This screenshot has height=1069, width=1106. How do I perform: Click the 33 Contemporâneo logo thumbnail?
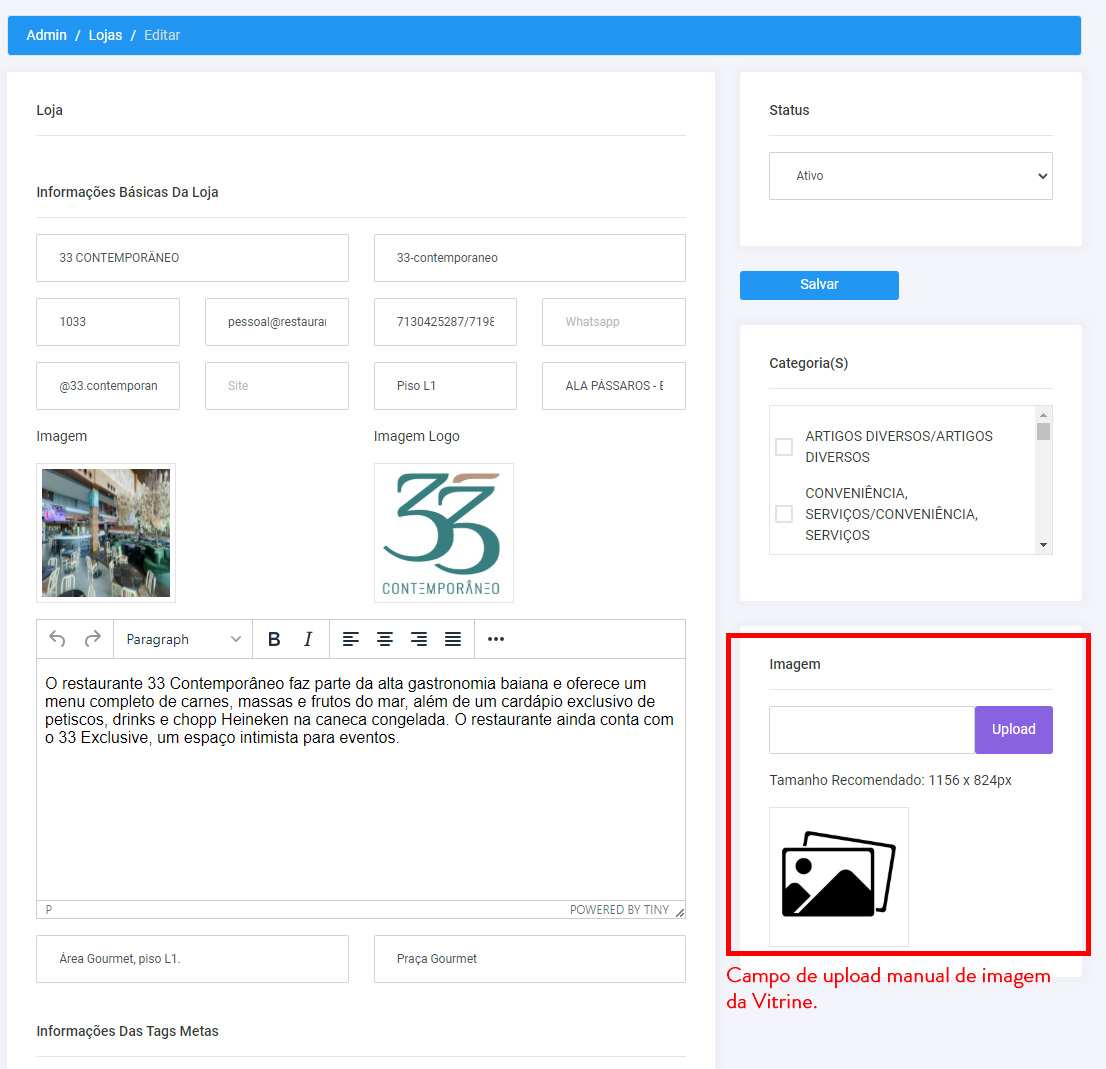[444, 533]
